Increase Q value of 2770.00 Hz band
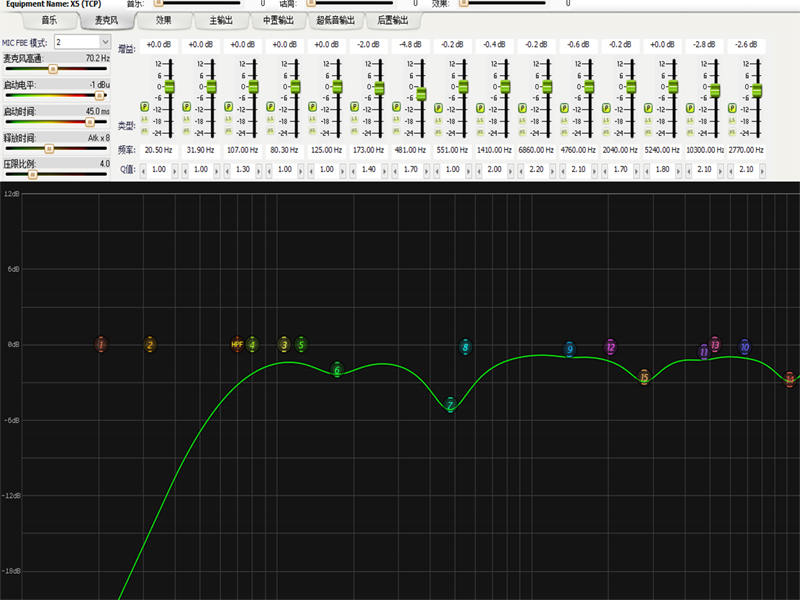 coord(762,170)
